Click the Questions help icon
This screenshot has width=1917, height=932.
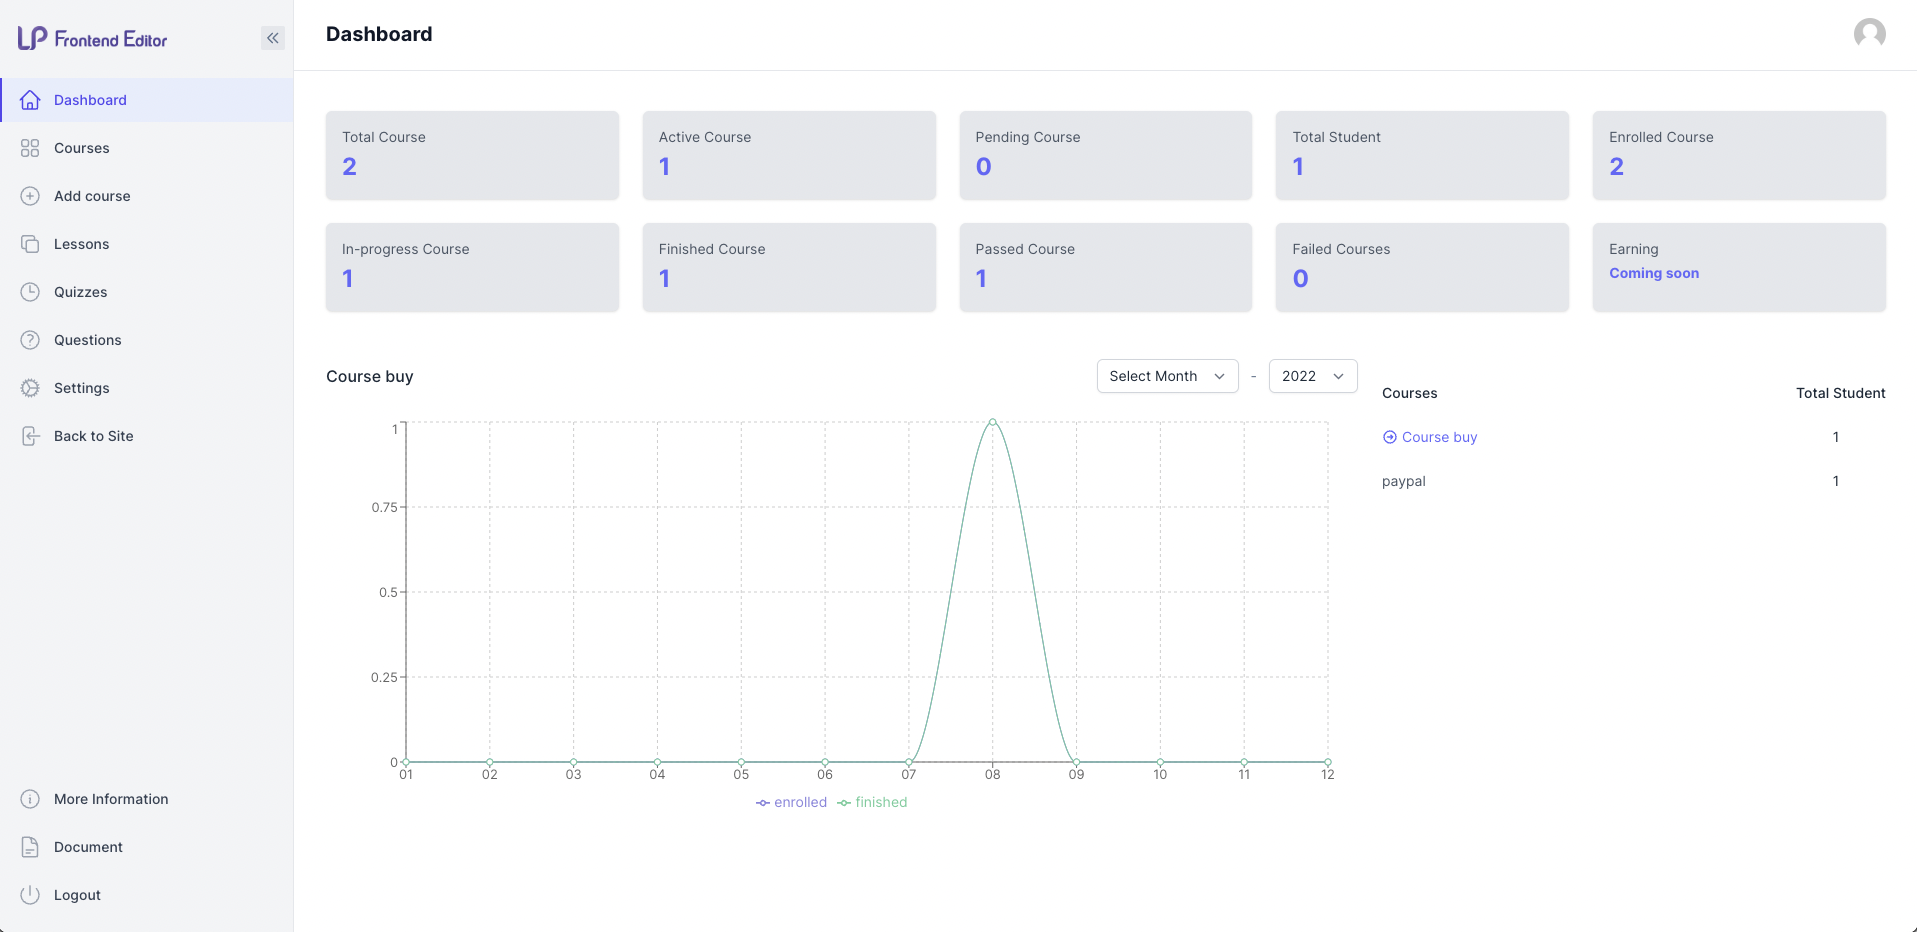(30, 340)
